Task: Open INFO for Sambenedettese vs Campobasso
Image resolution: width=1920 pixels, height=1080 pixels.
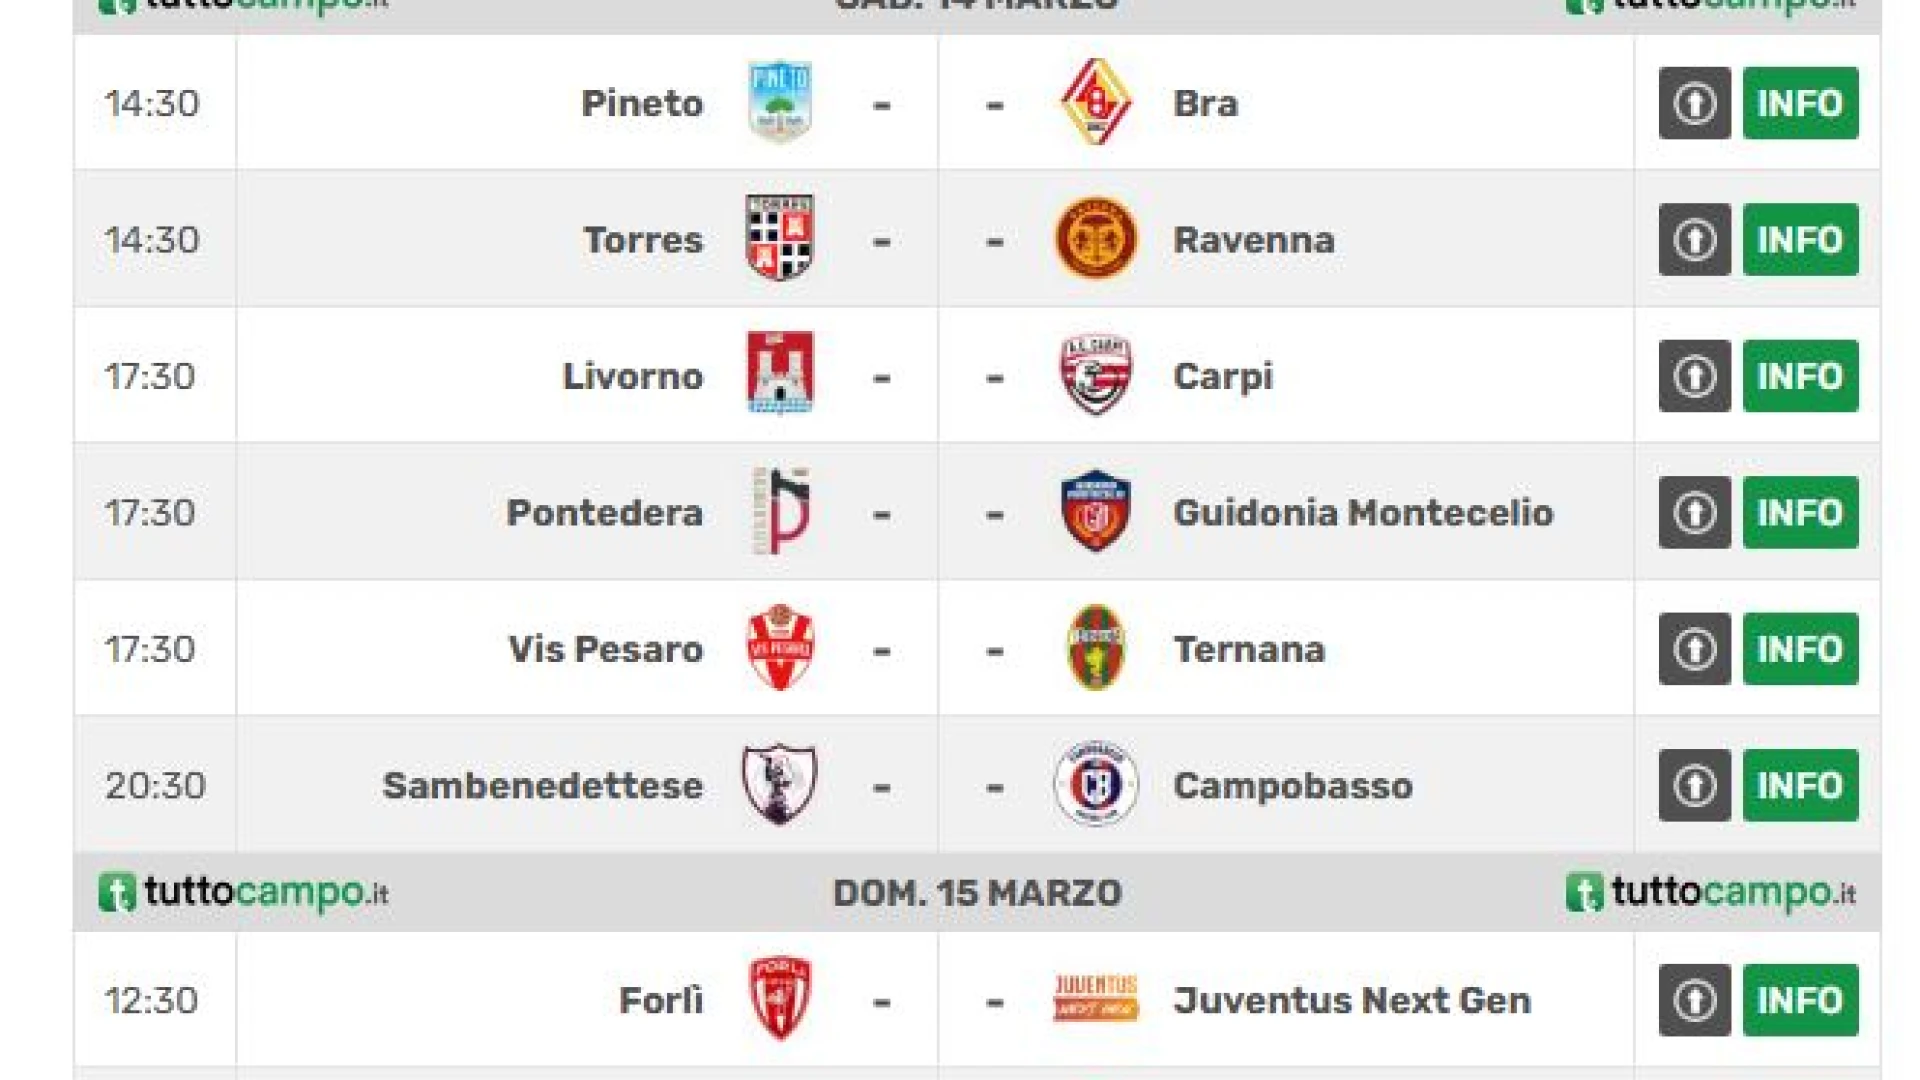Action: (1800, 785)
